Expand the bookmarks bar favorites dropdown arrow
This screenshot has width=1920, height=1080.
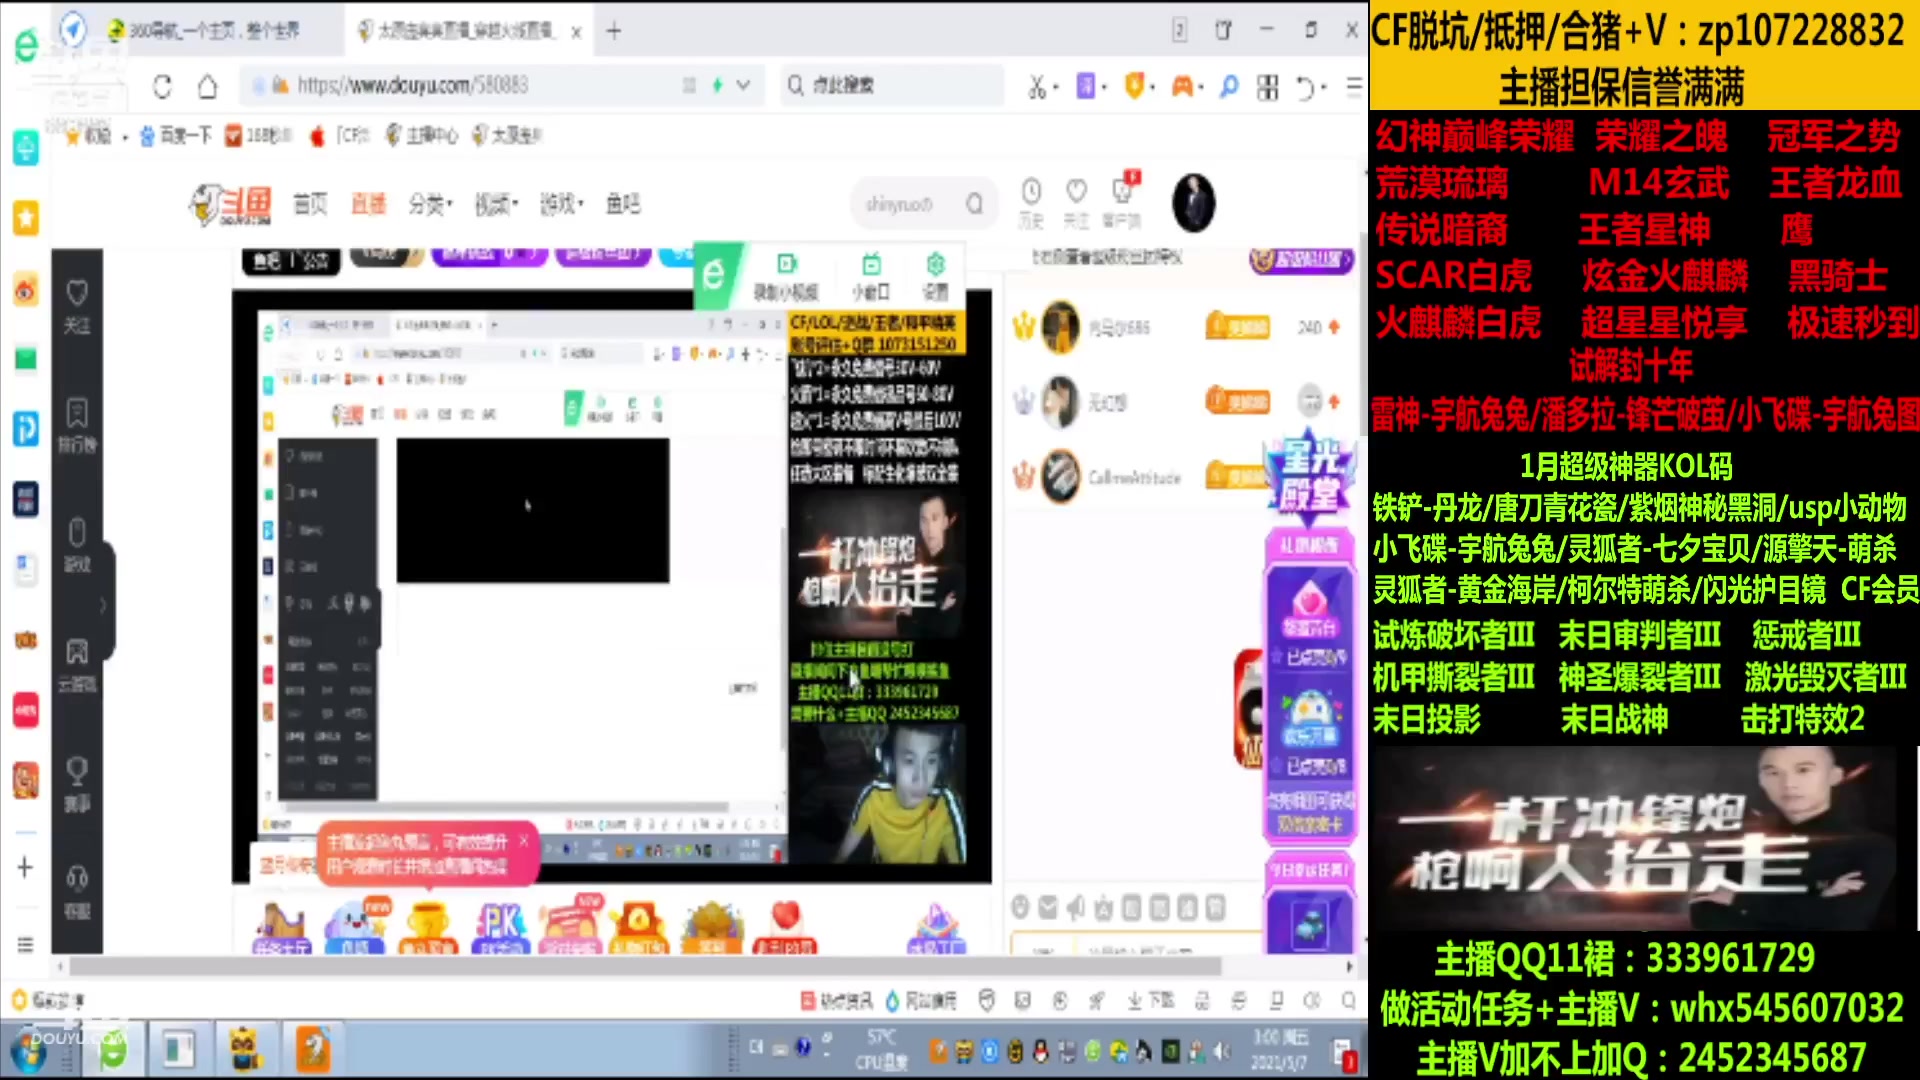click(x=124, y=137)
